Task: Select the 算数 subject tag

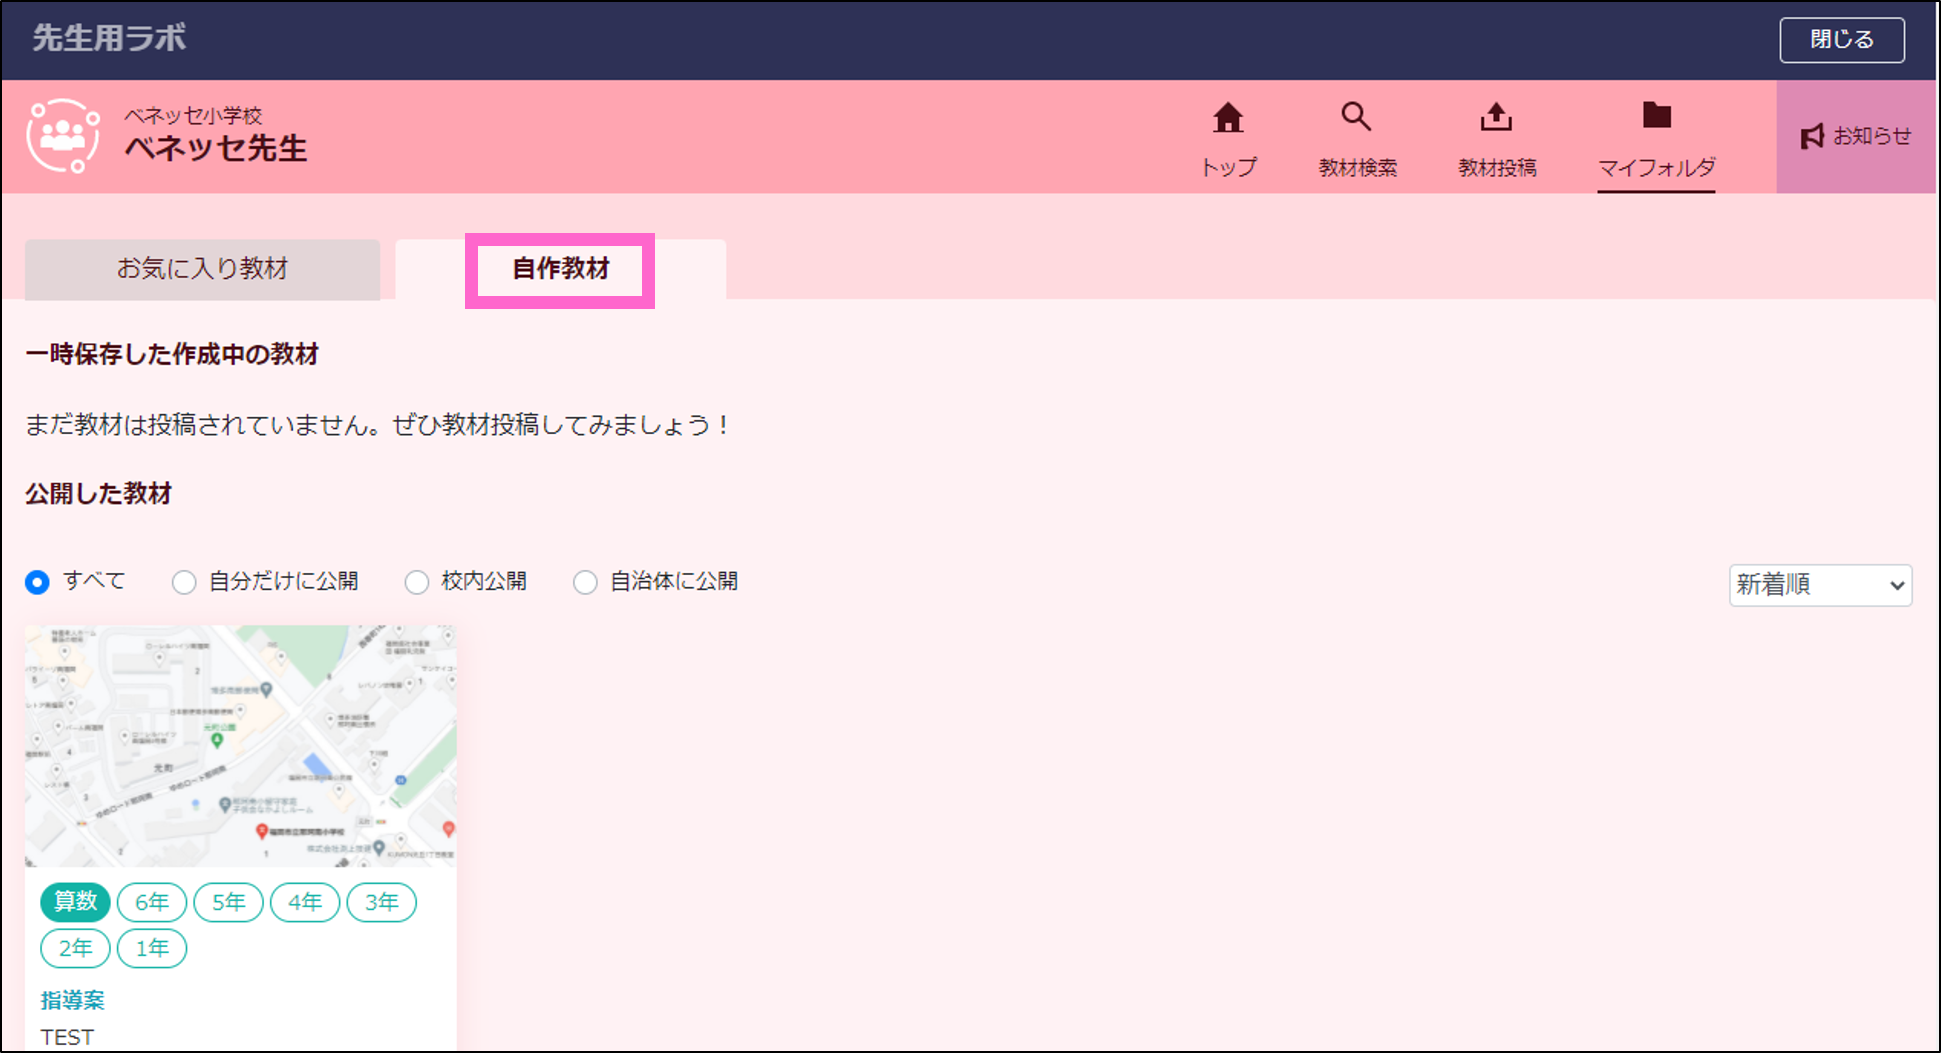Action: pos(74,901)
